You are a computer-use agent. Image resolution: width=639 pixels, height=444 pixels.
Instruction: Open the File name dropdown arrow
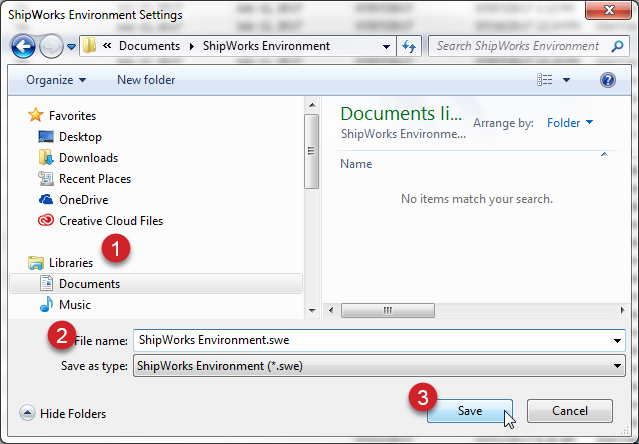[x=617, y=341]
